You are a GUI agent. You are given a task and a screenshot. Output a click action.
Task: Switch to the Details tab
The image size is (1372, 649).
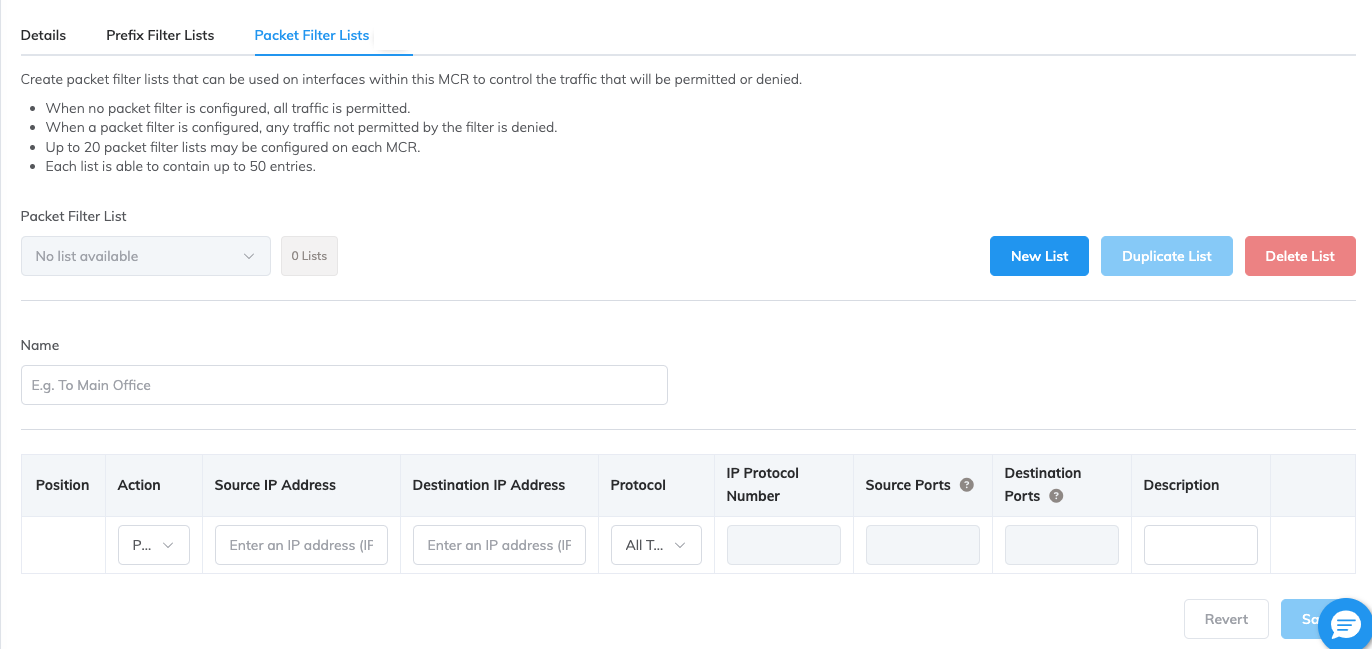pyautogui.click(x=42, y=35)
